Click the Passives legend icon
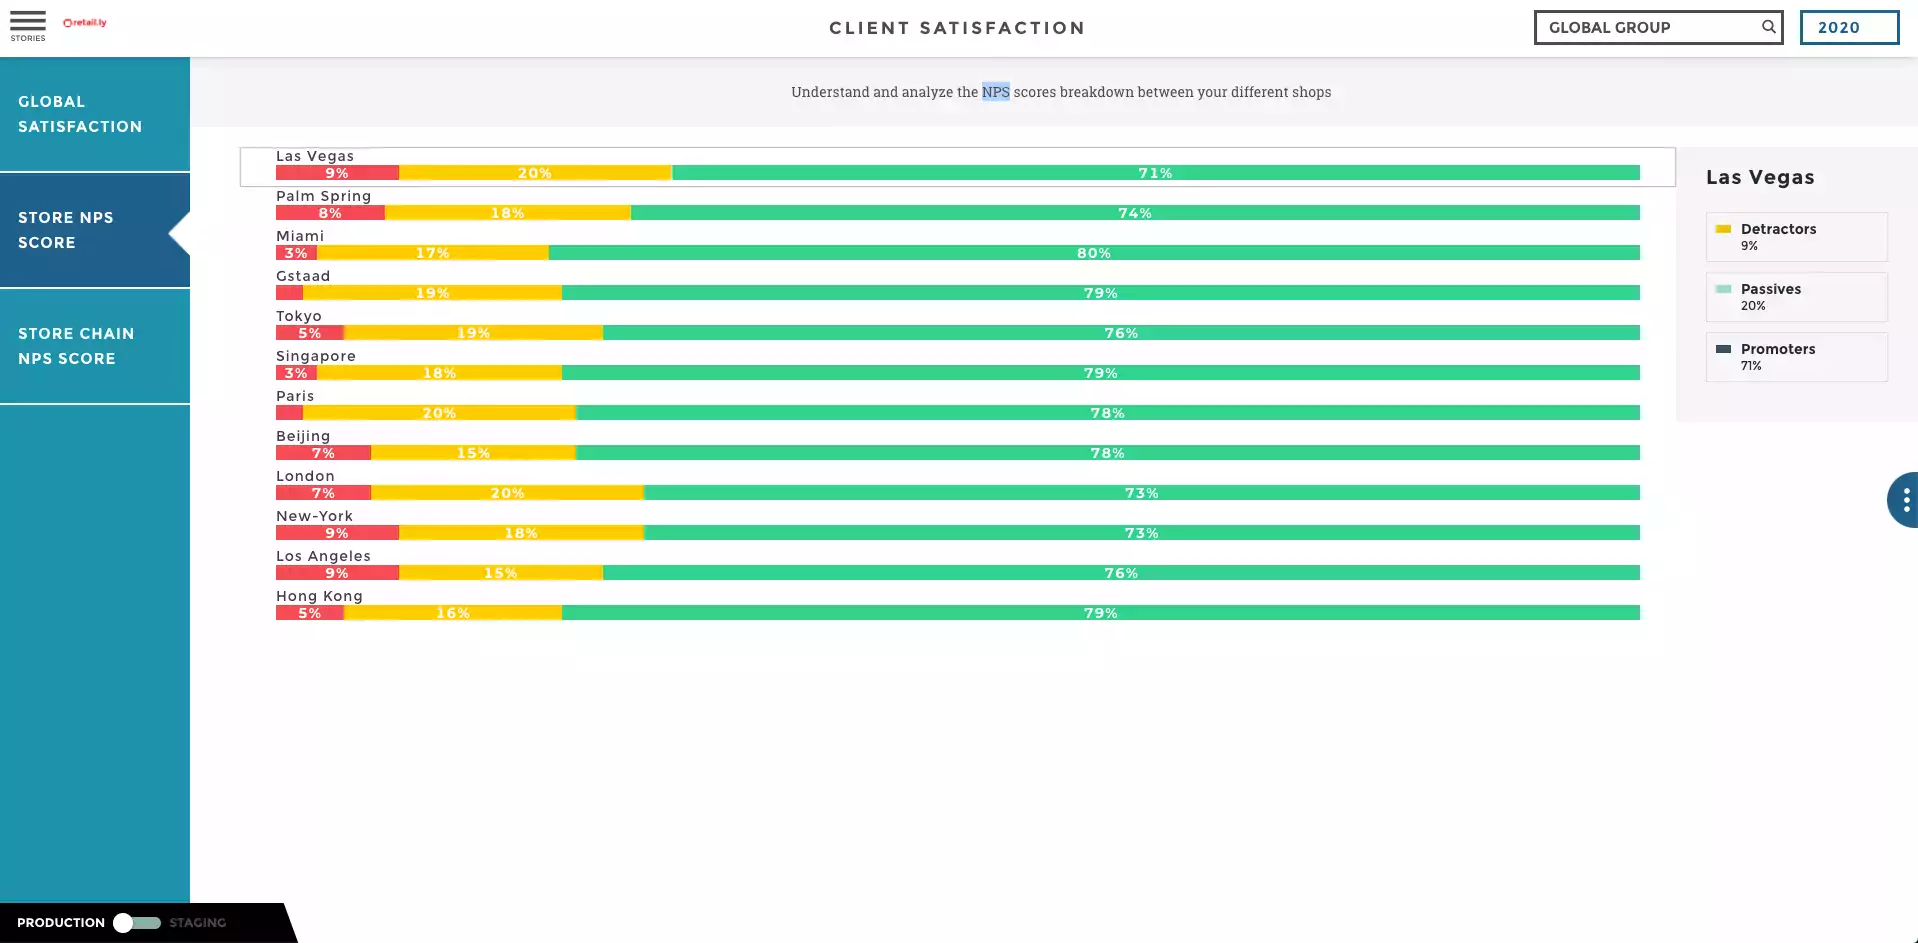Screen dimensions: 1918x943 tap(1723, 289)
